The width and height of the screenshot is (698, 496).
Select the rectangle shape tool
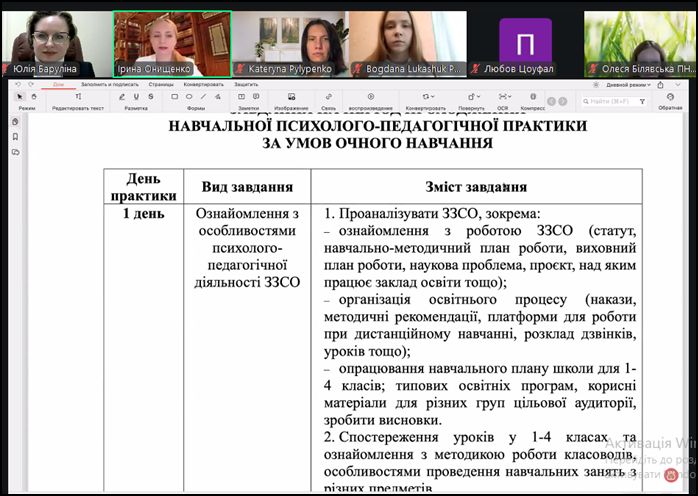175,97
